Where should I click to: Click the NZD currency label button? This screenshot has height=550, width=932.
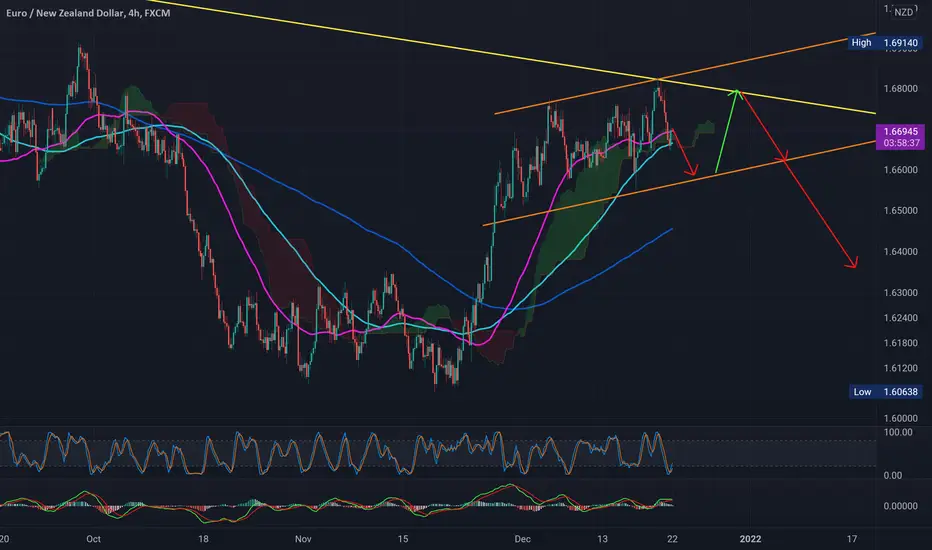[x=903, y=12]
